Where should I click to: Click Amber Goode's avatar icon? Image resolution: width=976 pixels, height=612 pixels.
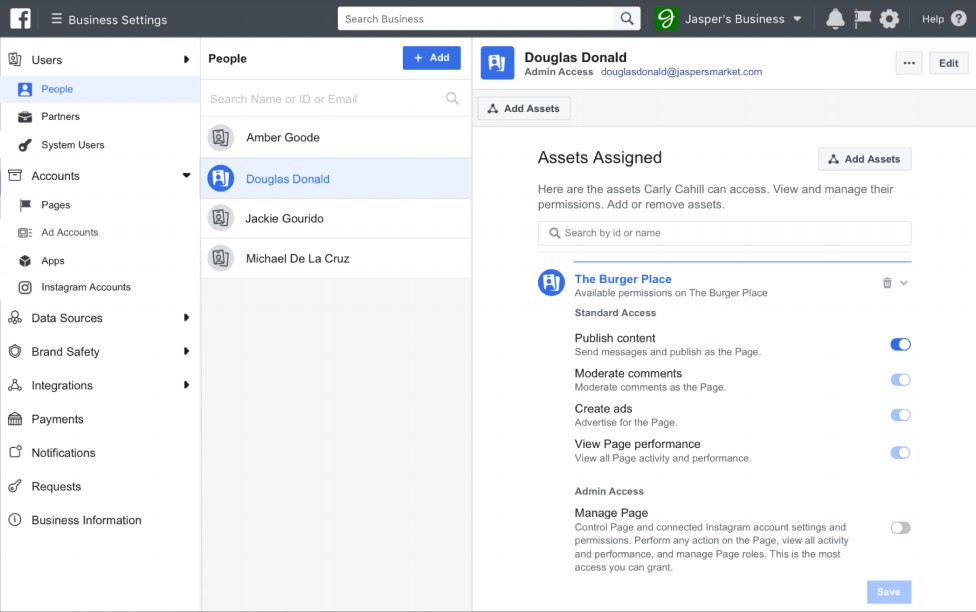pyautogui.click(x=220, y=137)
